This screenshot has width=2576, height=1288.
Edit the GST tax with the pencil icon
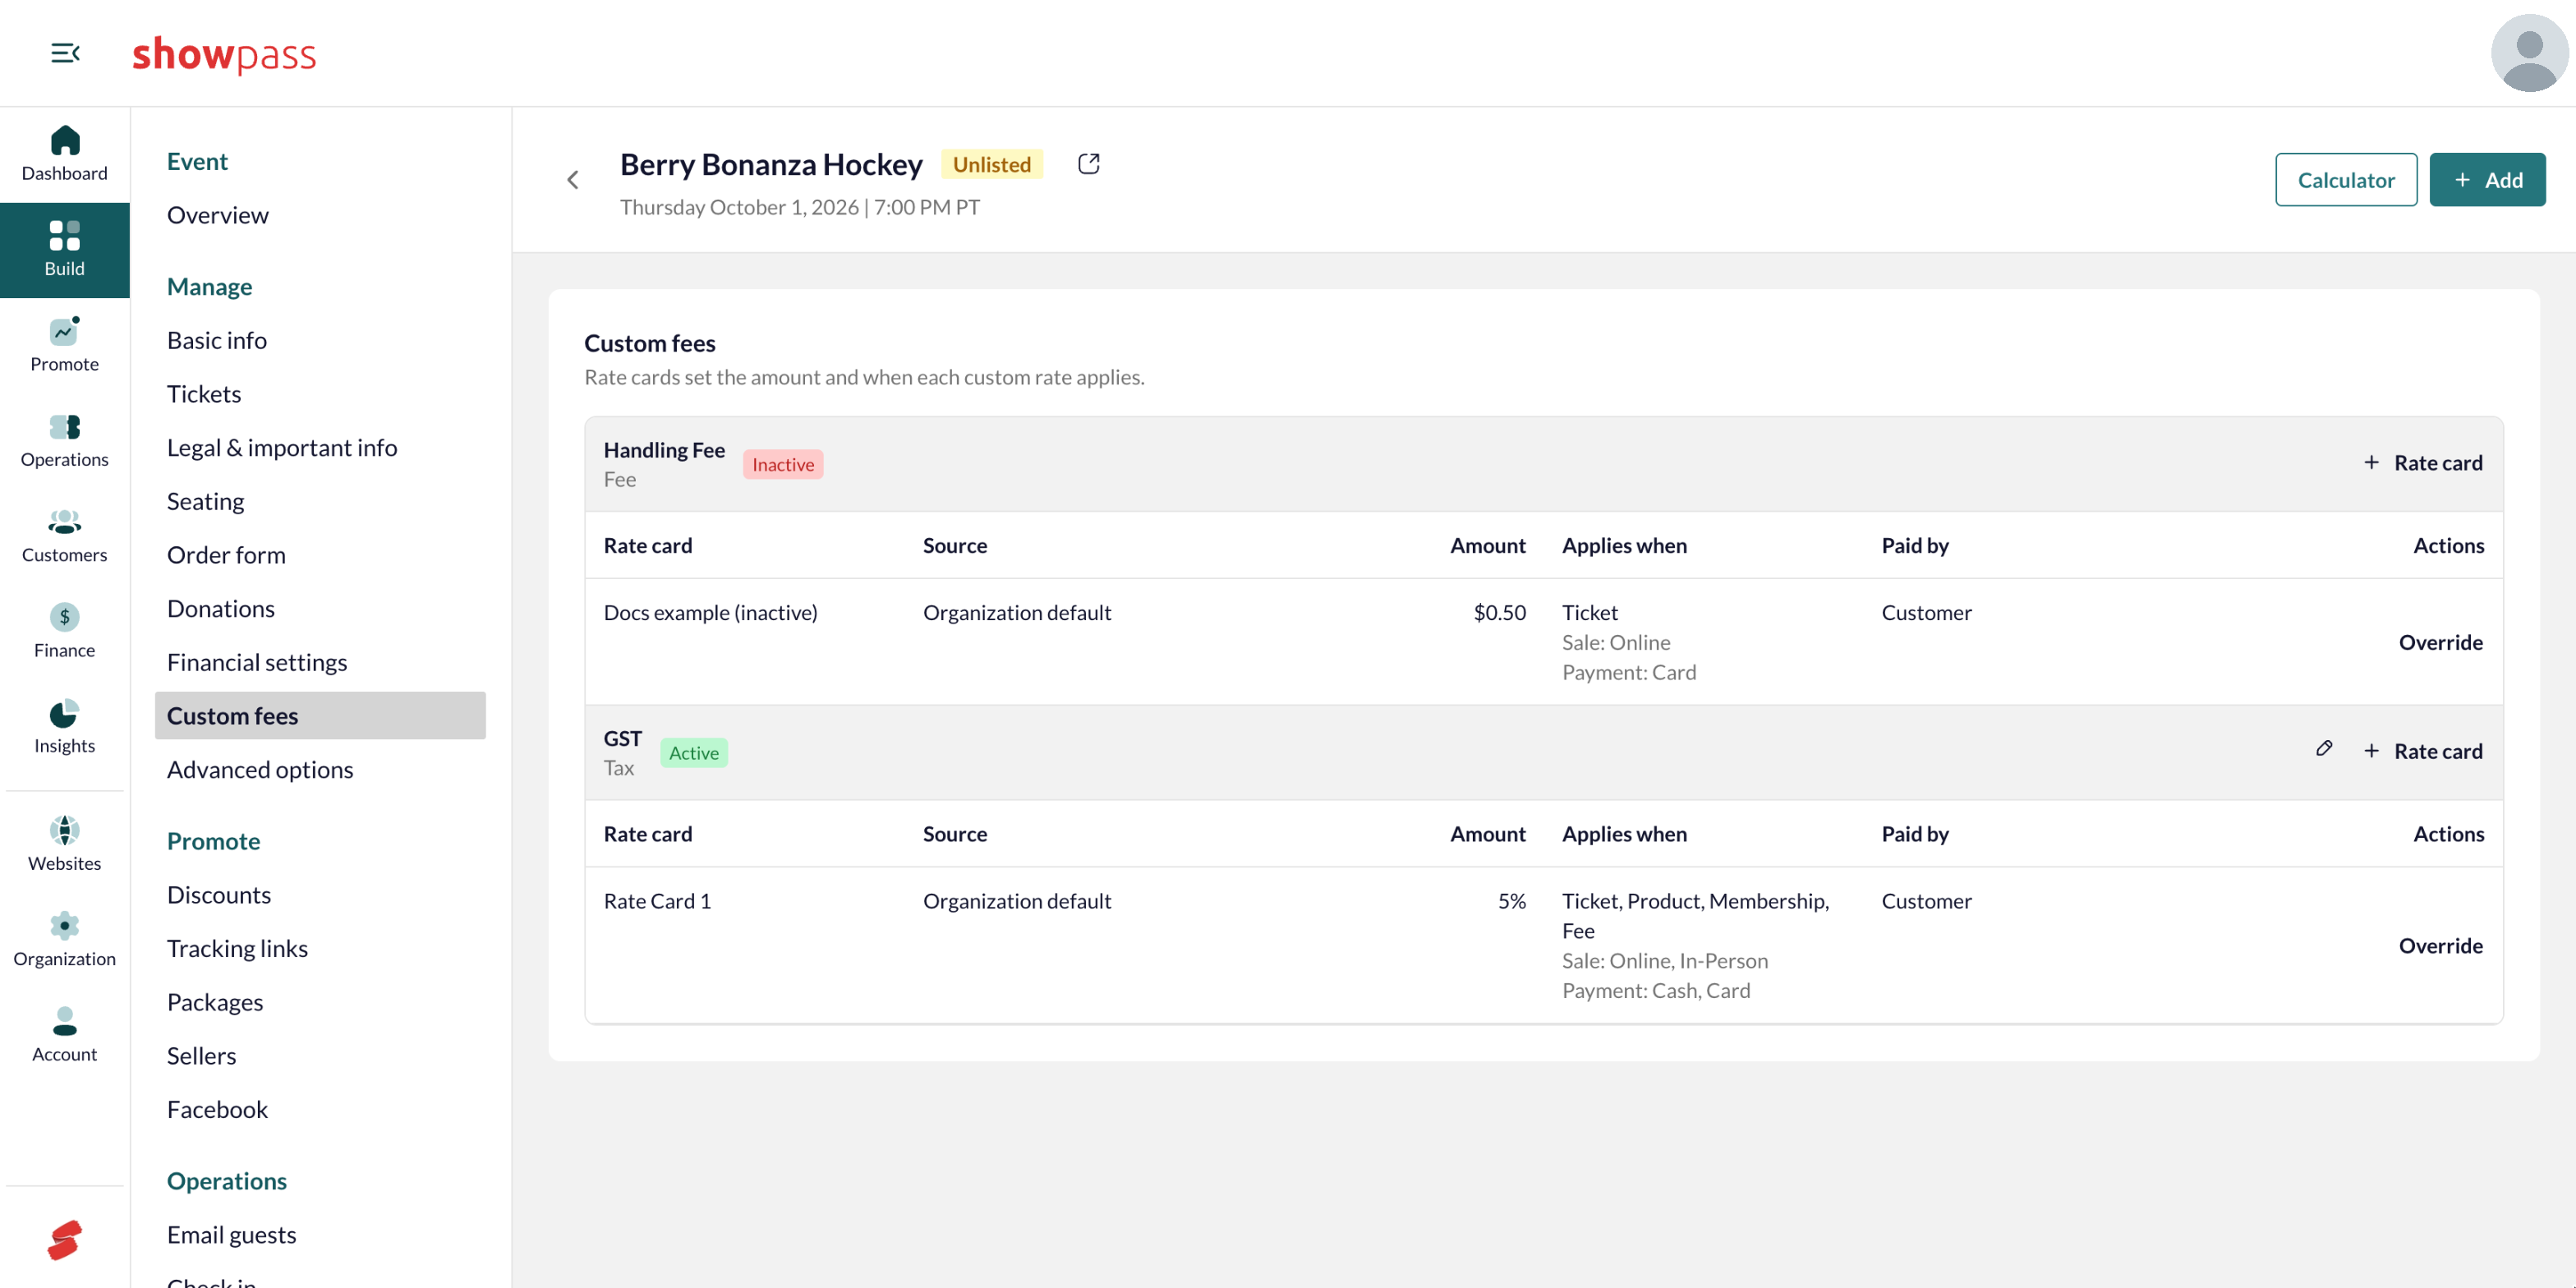[x=2324, y=749]
